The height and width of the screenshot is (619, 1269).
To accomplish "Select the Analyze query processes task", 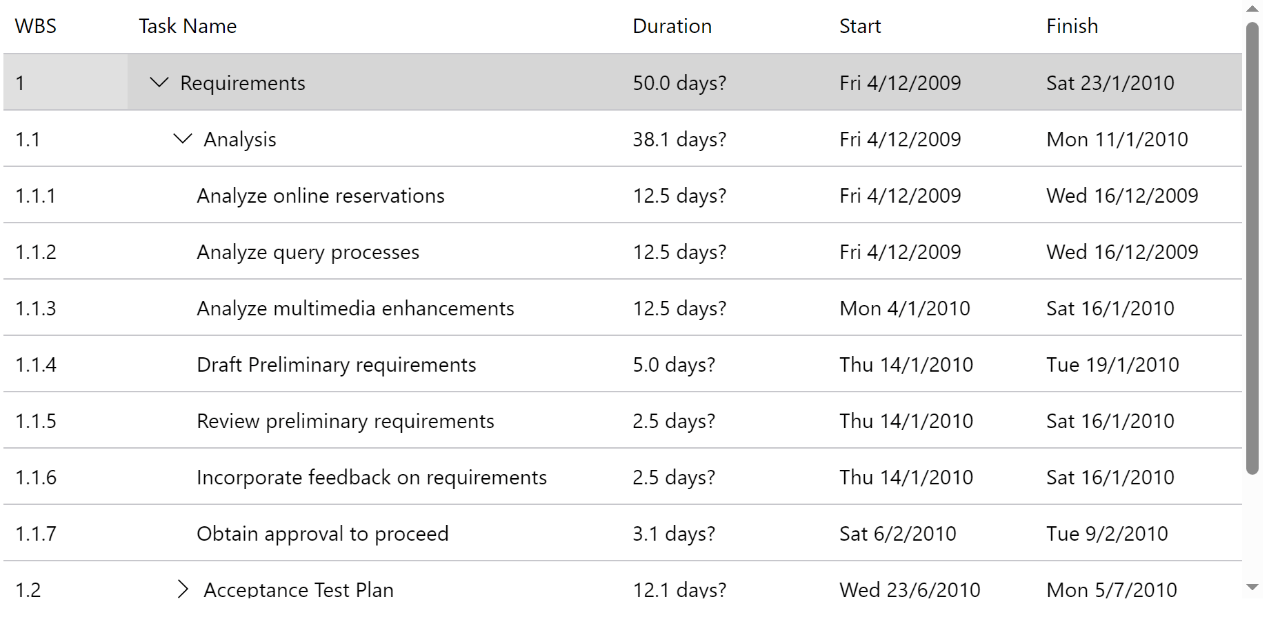I will [x=308, y=252].
